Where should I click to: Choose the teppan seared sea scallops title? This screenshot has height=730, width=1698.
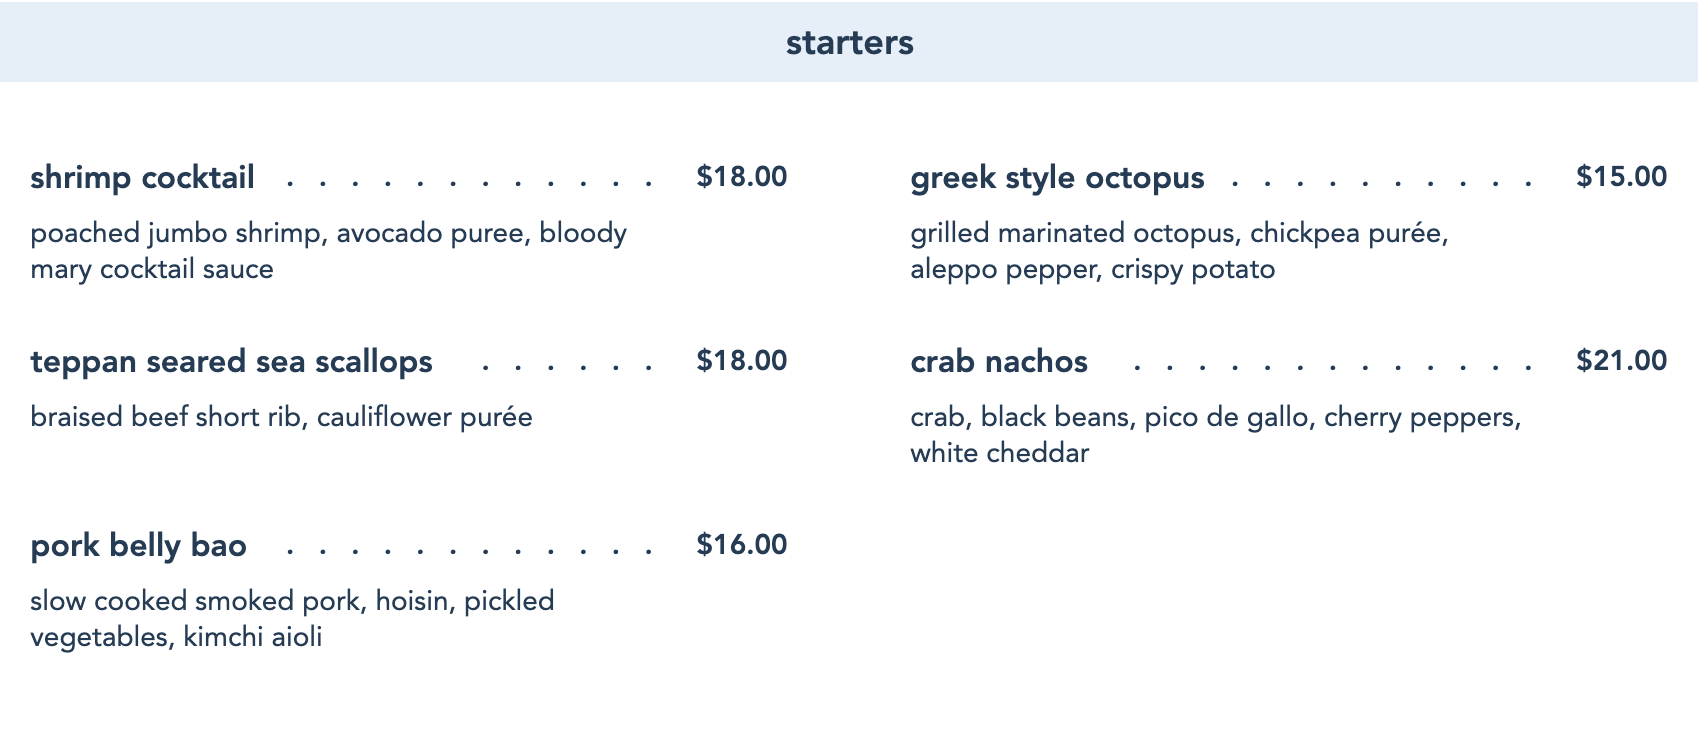pyautogui.click(x=231, y=362)
